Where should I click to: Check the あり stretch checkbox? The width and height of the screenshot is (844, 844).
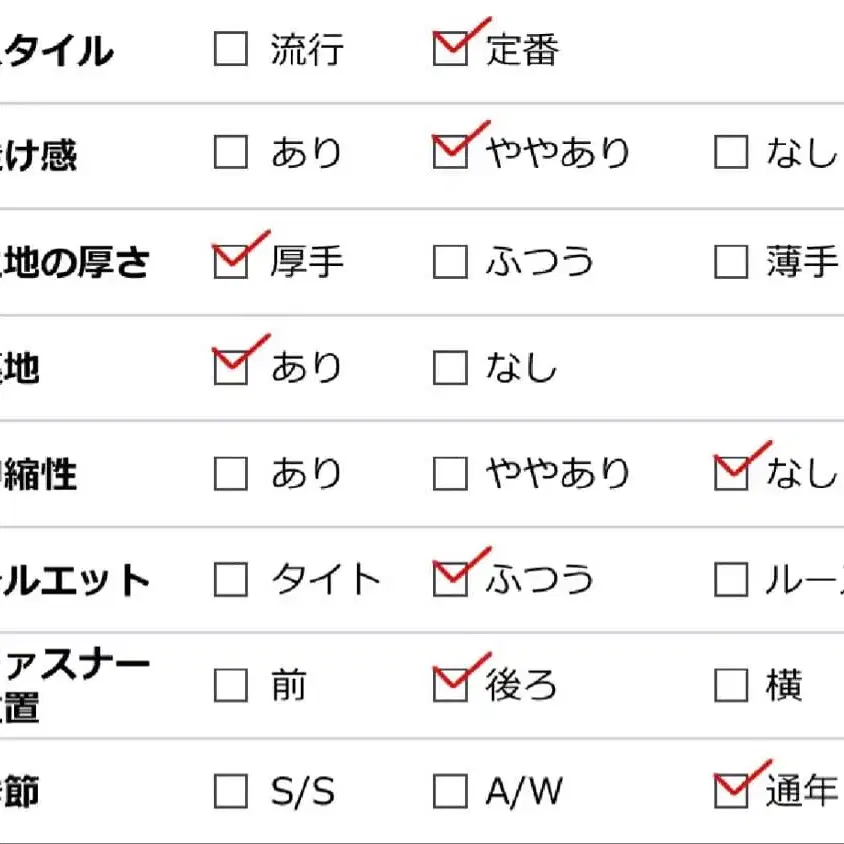pyautogui.click(x=231, y=473)
